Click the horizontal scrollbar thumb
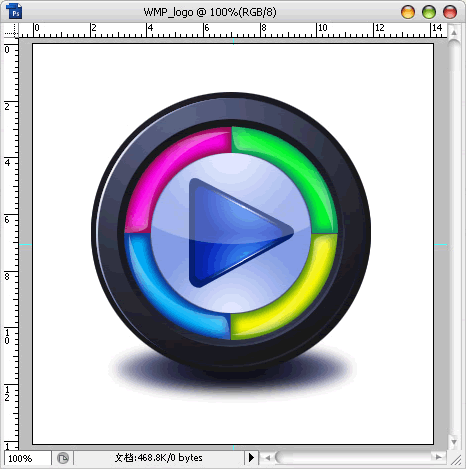The image size is (466, 469). (x=284, y=458)
